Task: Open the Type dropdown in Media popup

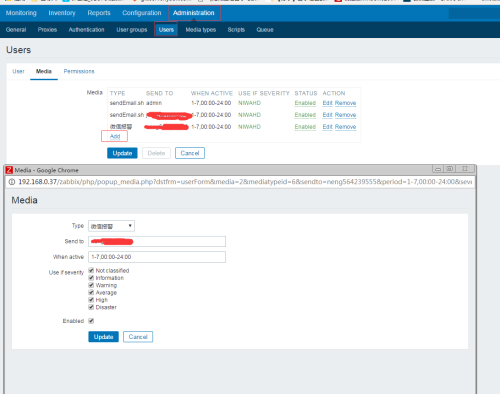Action: pos(111,226)
